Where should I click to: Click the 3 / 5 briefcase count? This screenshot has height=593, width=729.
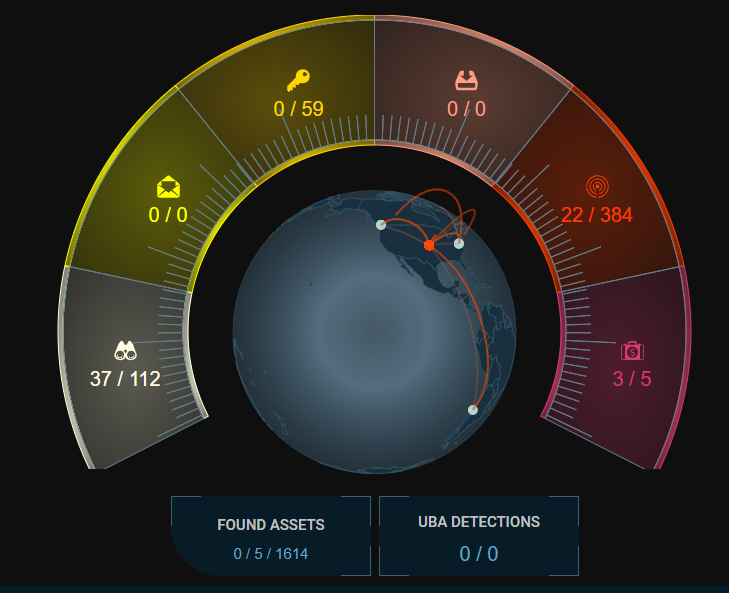[x=632, y=379]
